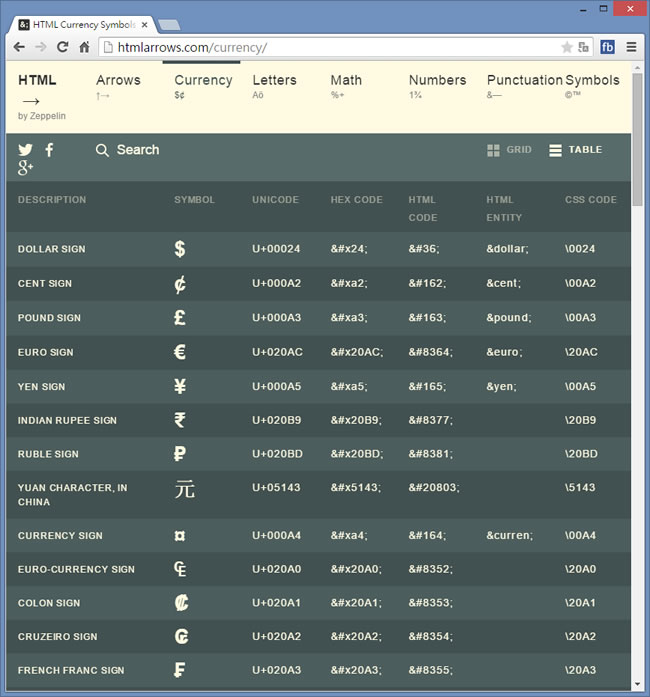Select the U+020A1 unicode value

click(x=277, y=603)
